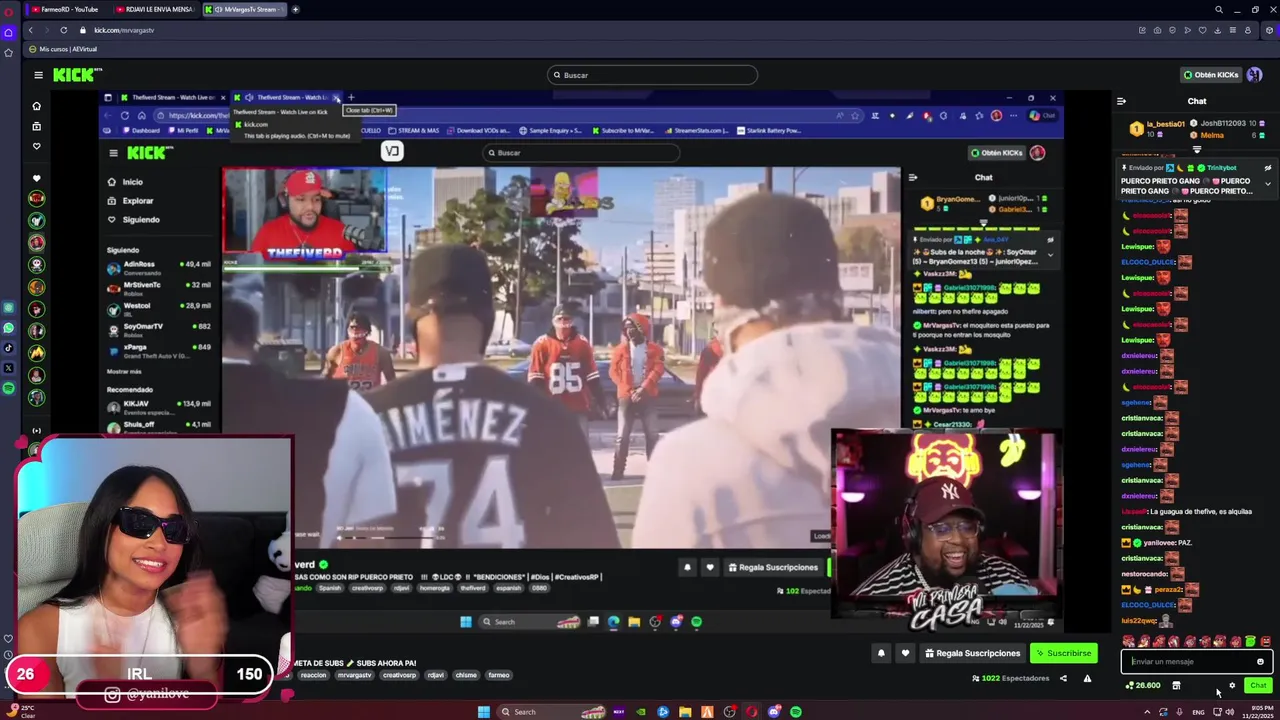Open the rdjavi tag

coord(436,675)
